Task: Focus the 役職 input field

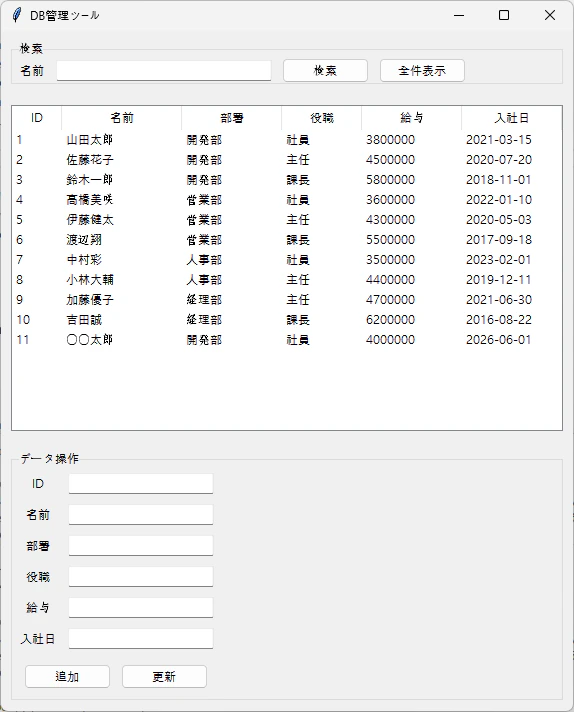Action: (141, 577)
